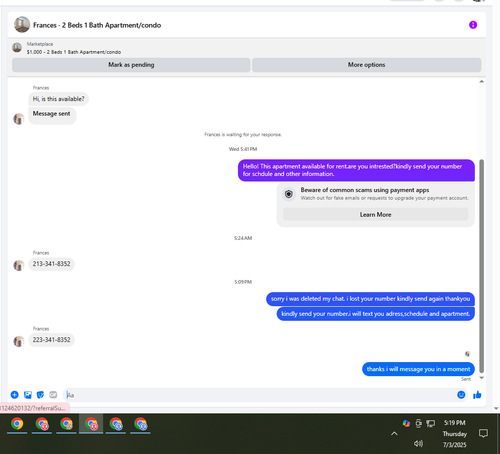This screenshot has height=454, width=500.
Task: Open conversation info purple icon
Action: [473, 25]
